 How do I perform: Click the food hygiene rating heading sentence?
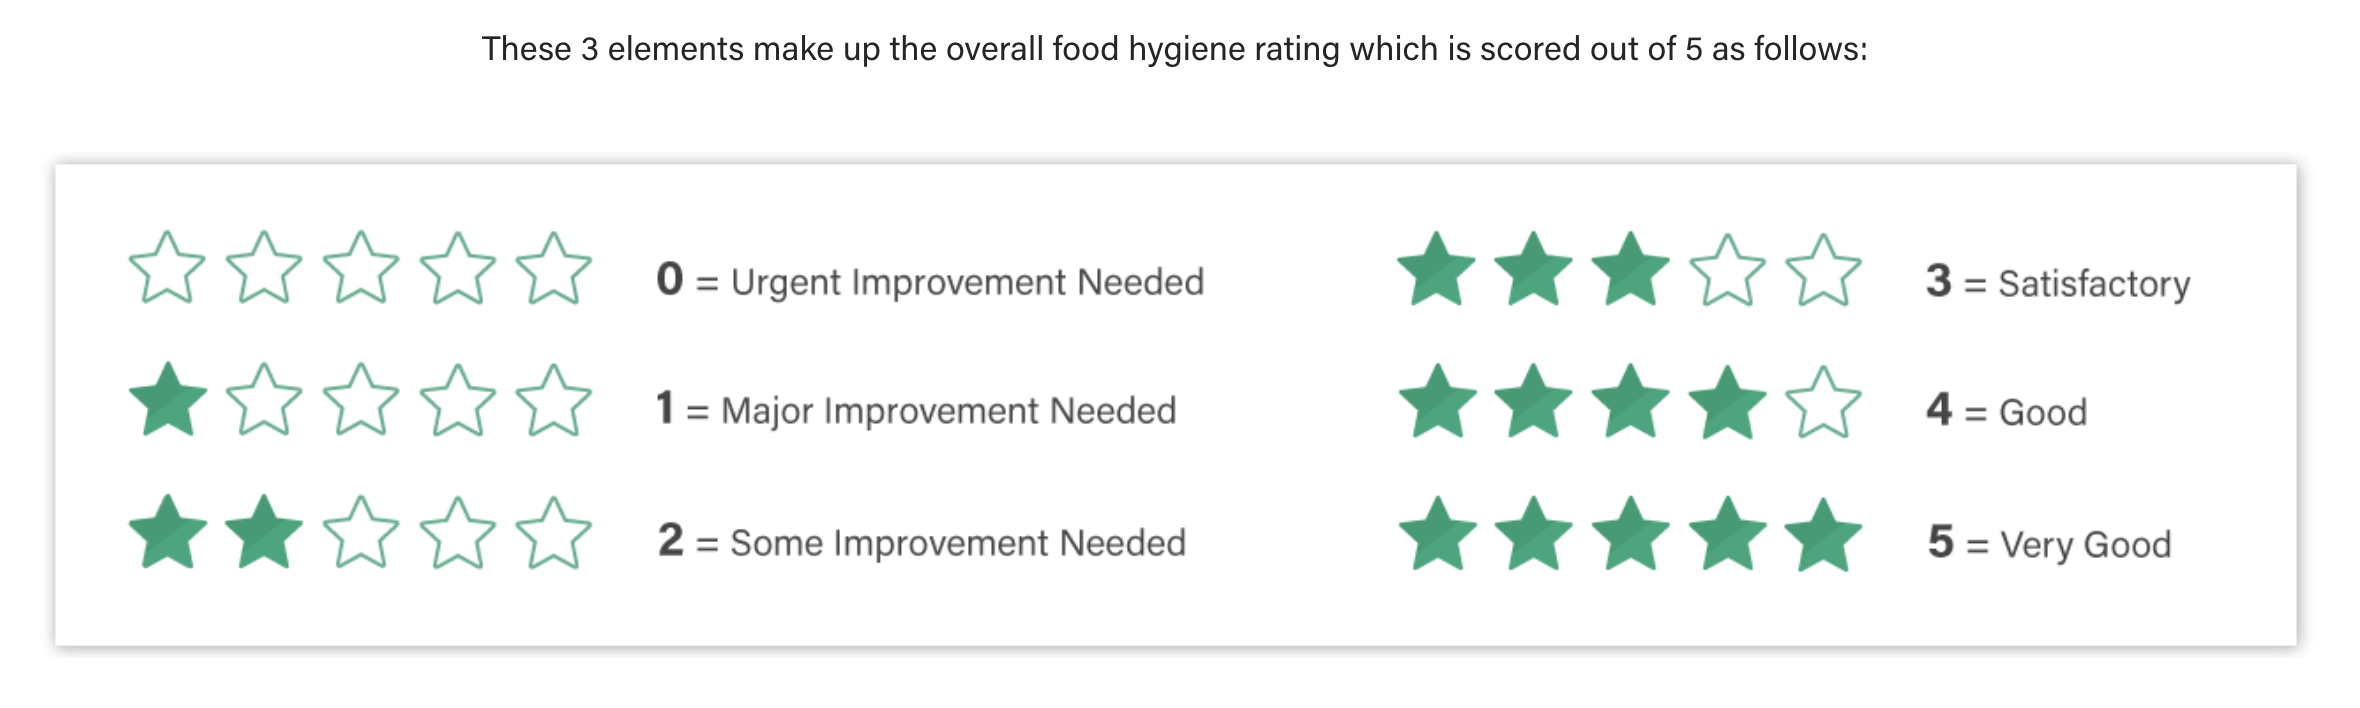pos(1174,49)
